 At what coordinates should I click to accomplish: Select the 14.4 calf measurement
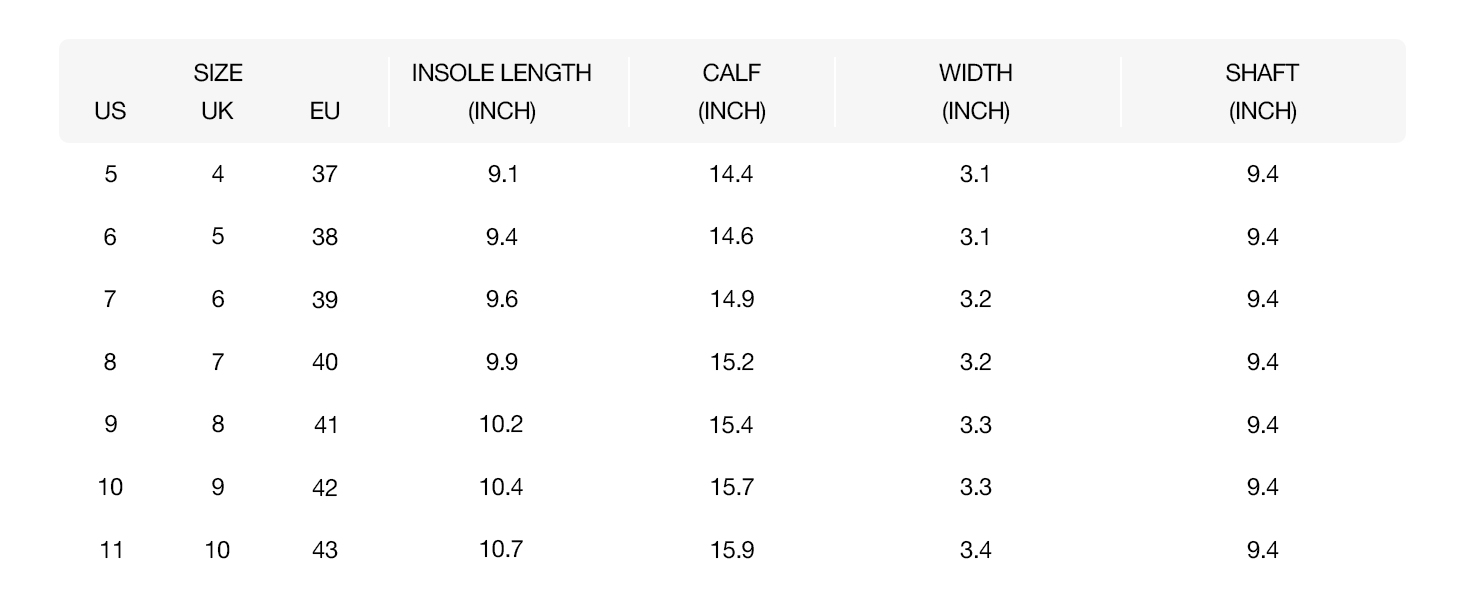click(731, 174)
